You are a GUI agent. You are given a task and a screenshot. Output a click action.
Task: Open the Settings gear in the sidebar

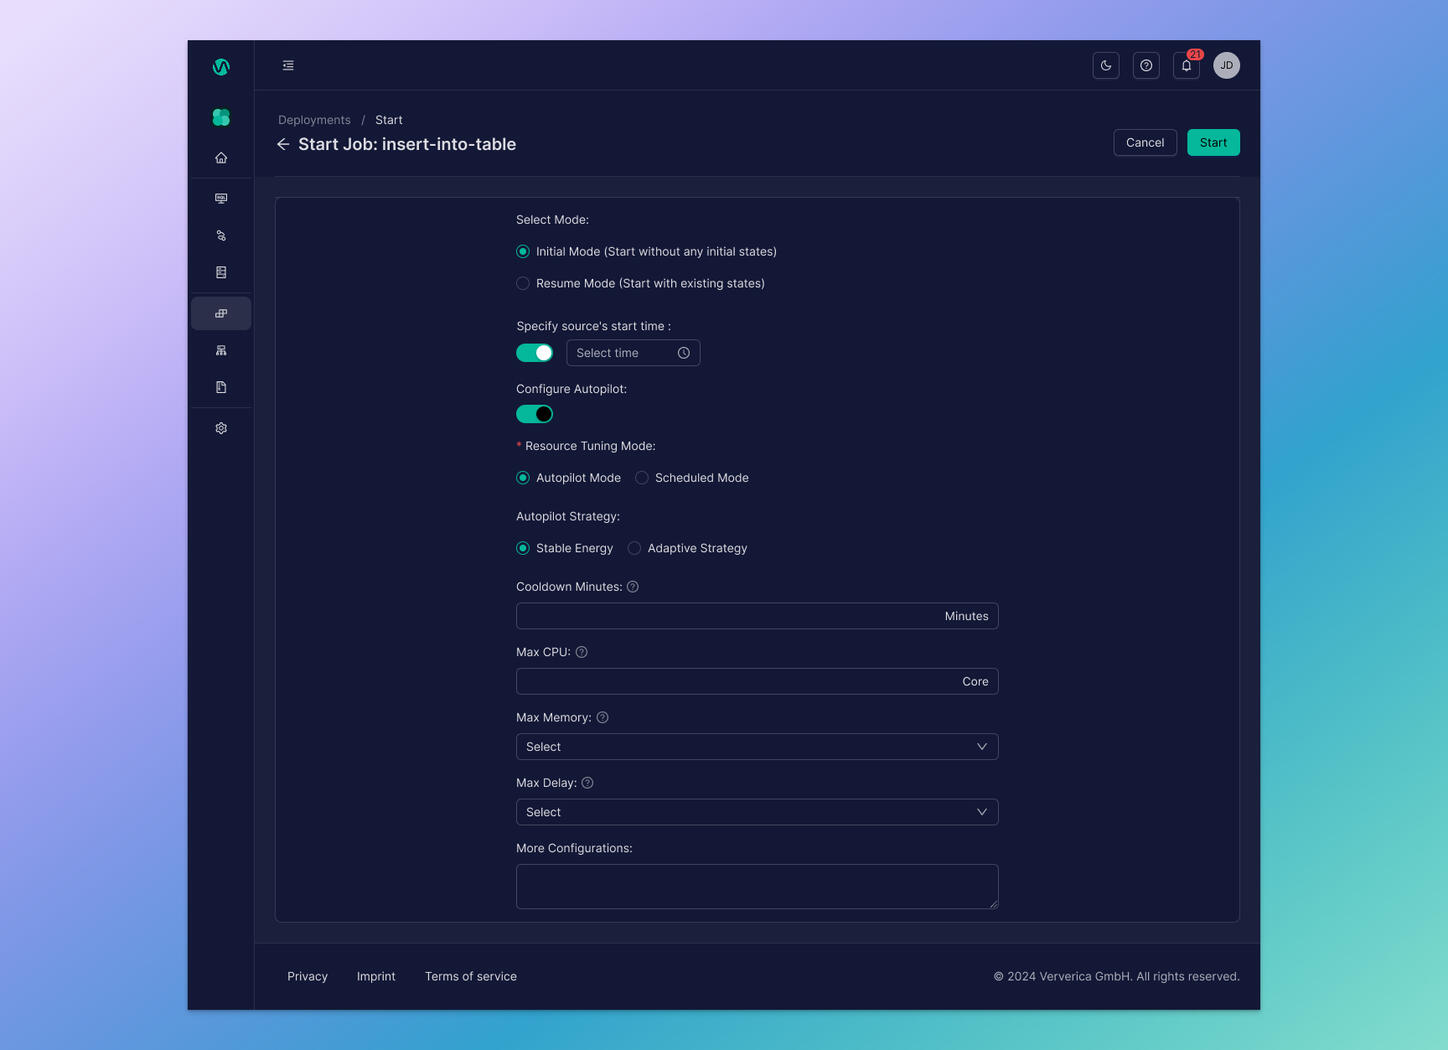pyautogui.click(x=220, y=427)
